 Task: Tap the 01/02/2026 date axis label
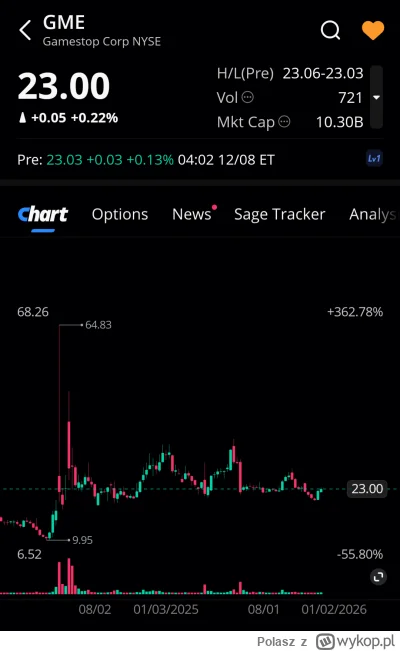coord(334,609)
